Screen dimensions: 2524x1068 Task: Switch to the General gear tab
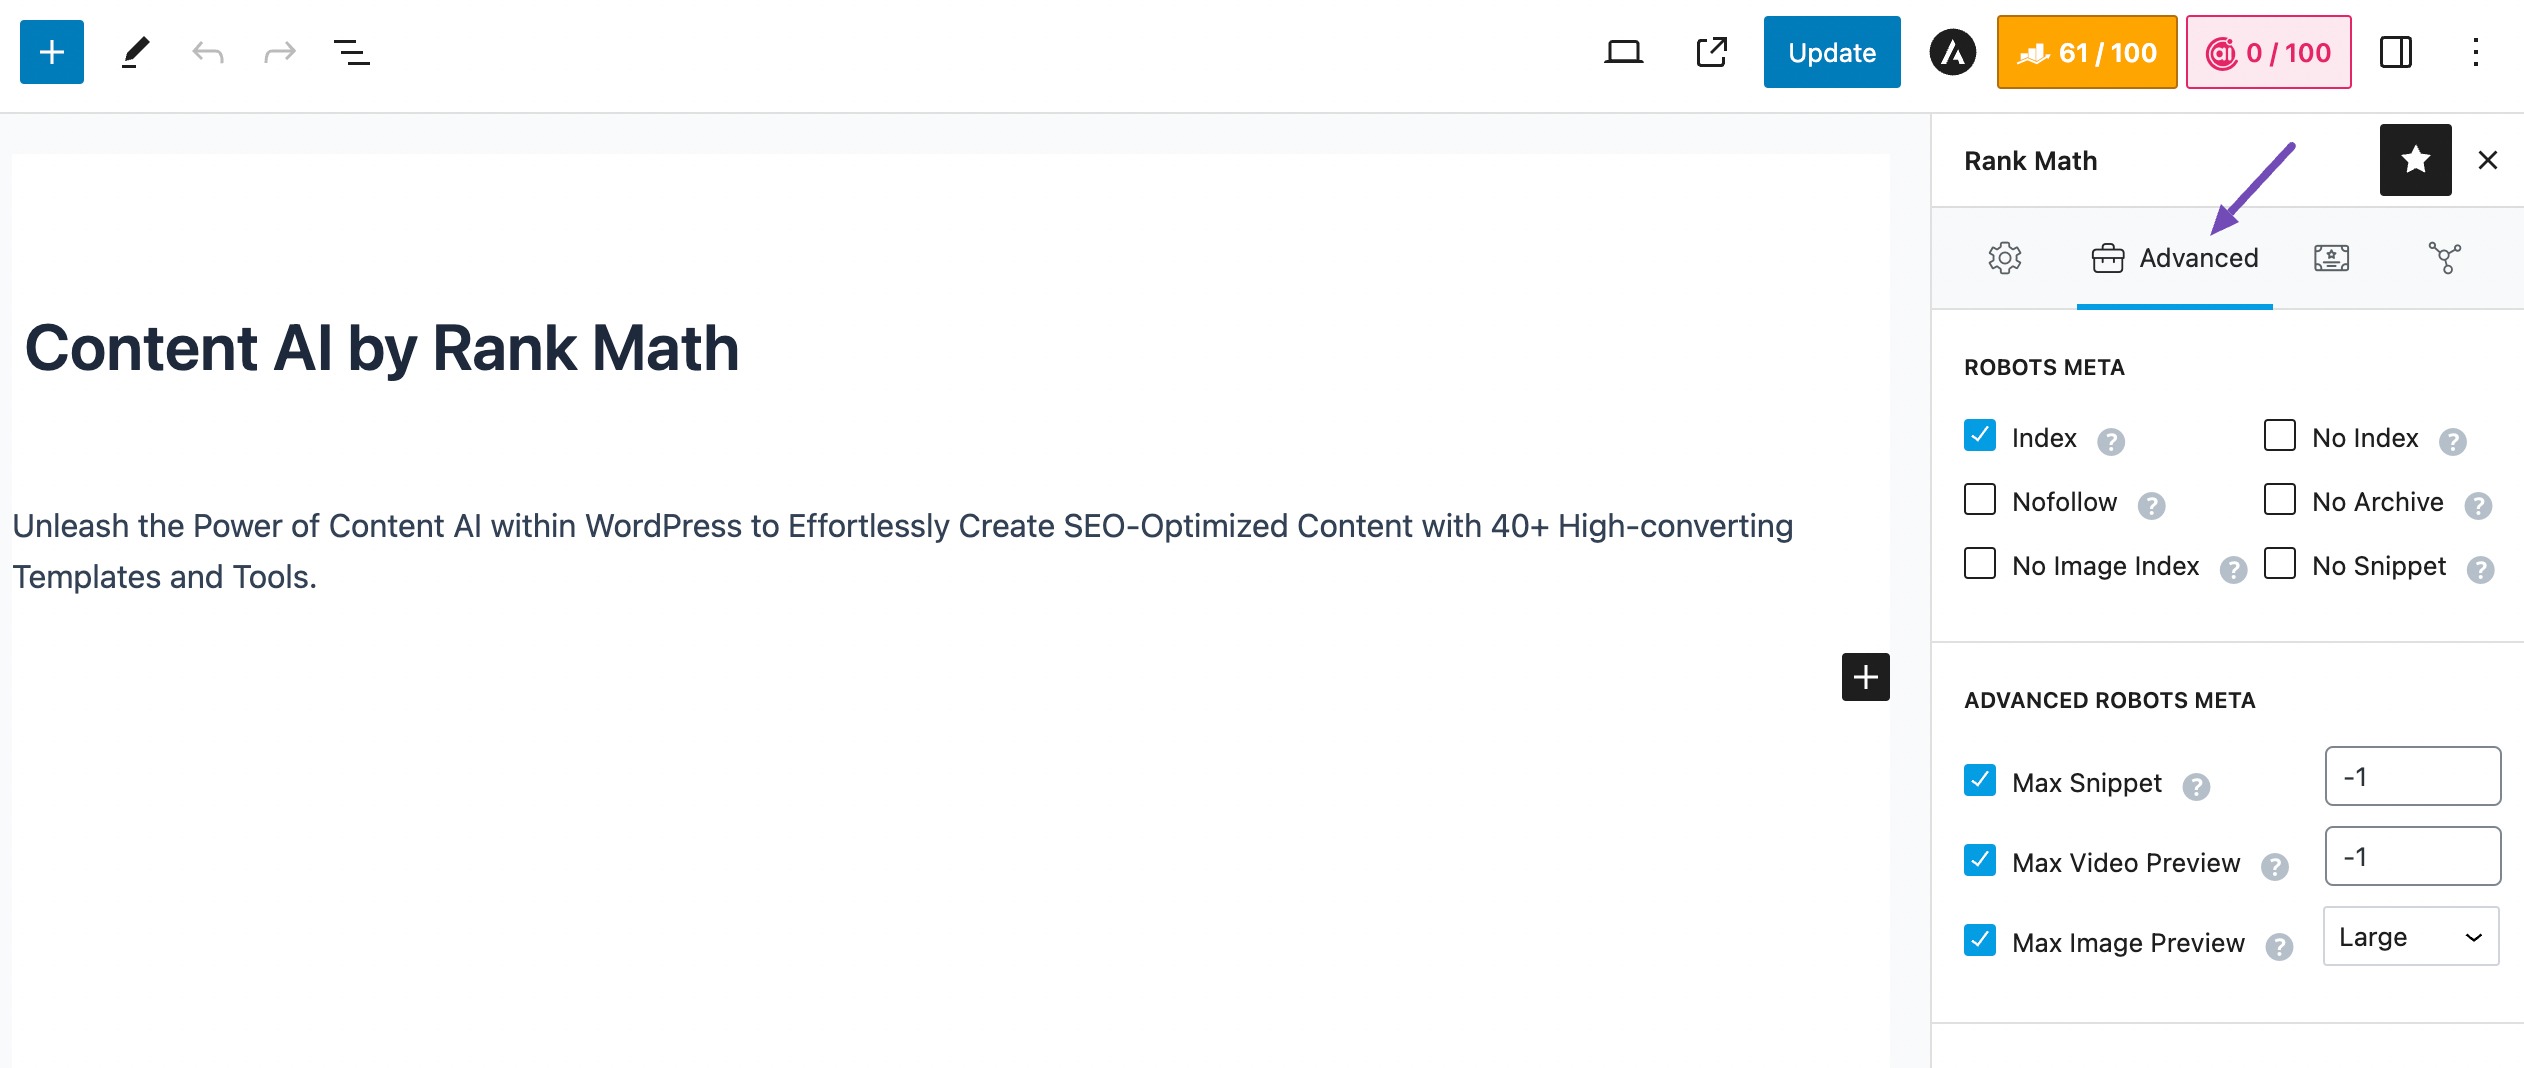coord(2004,258)
